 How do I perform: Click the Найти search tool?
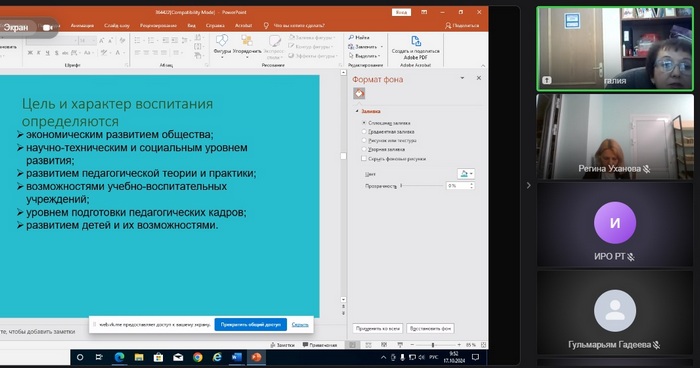tap(359, 38)
